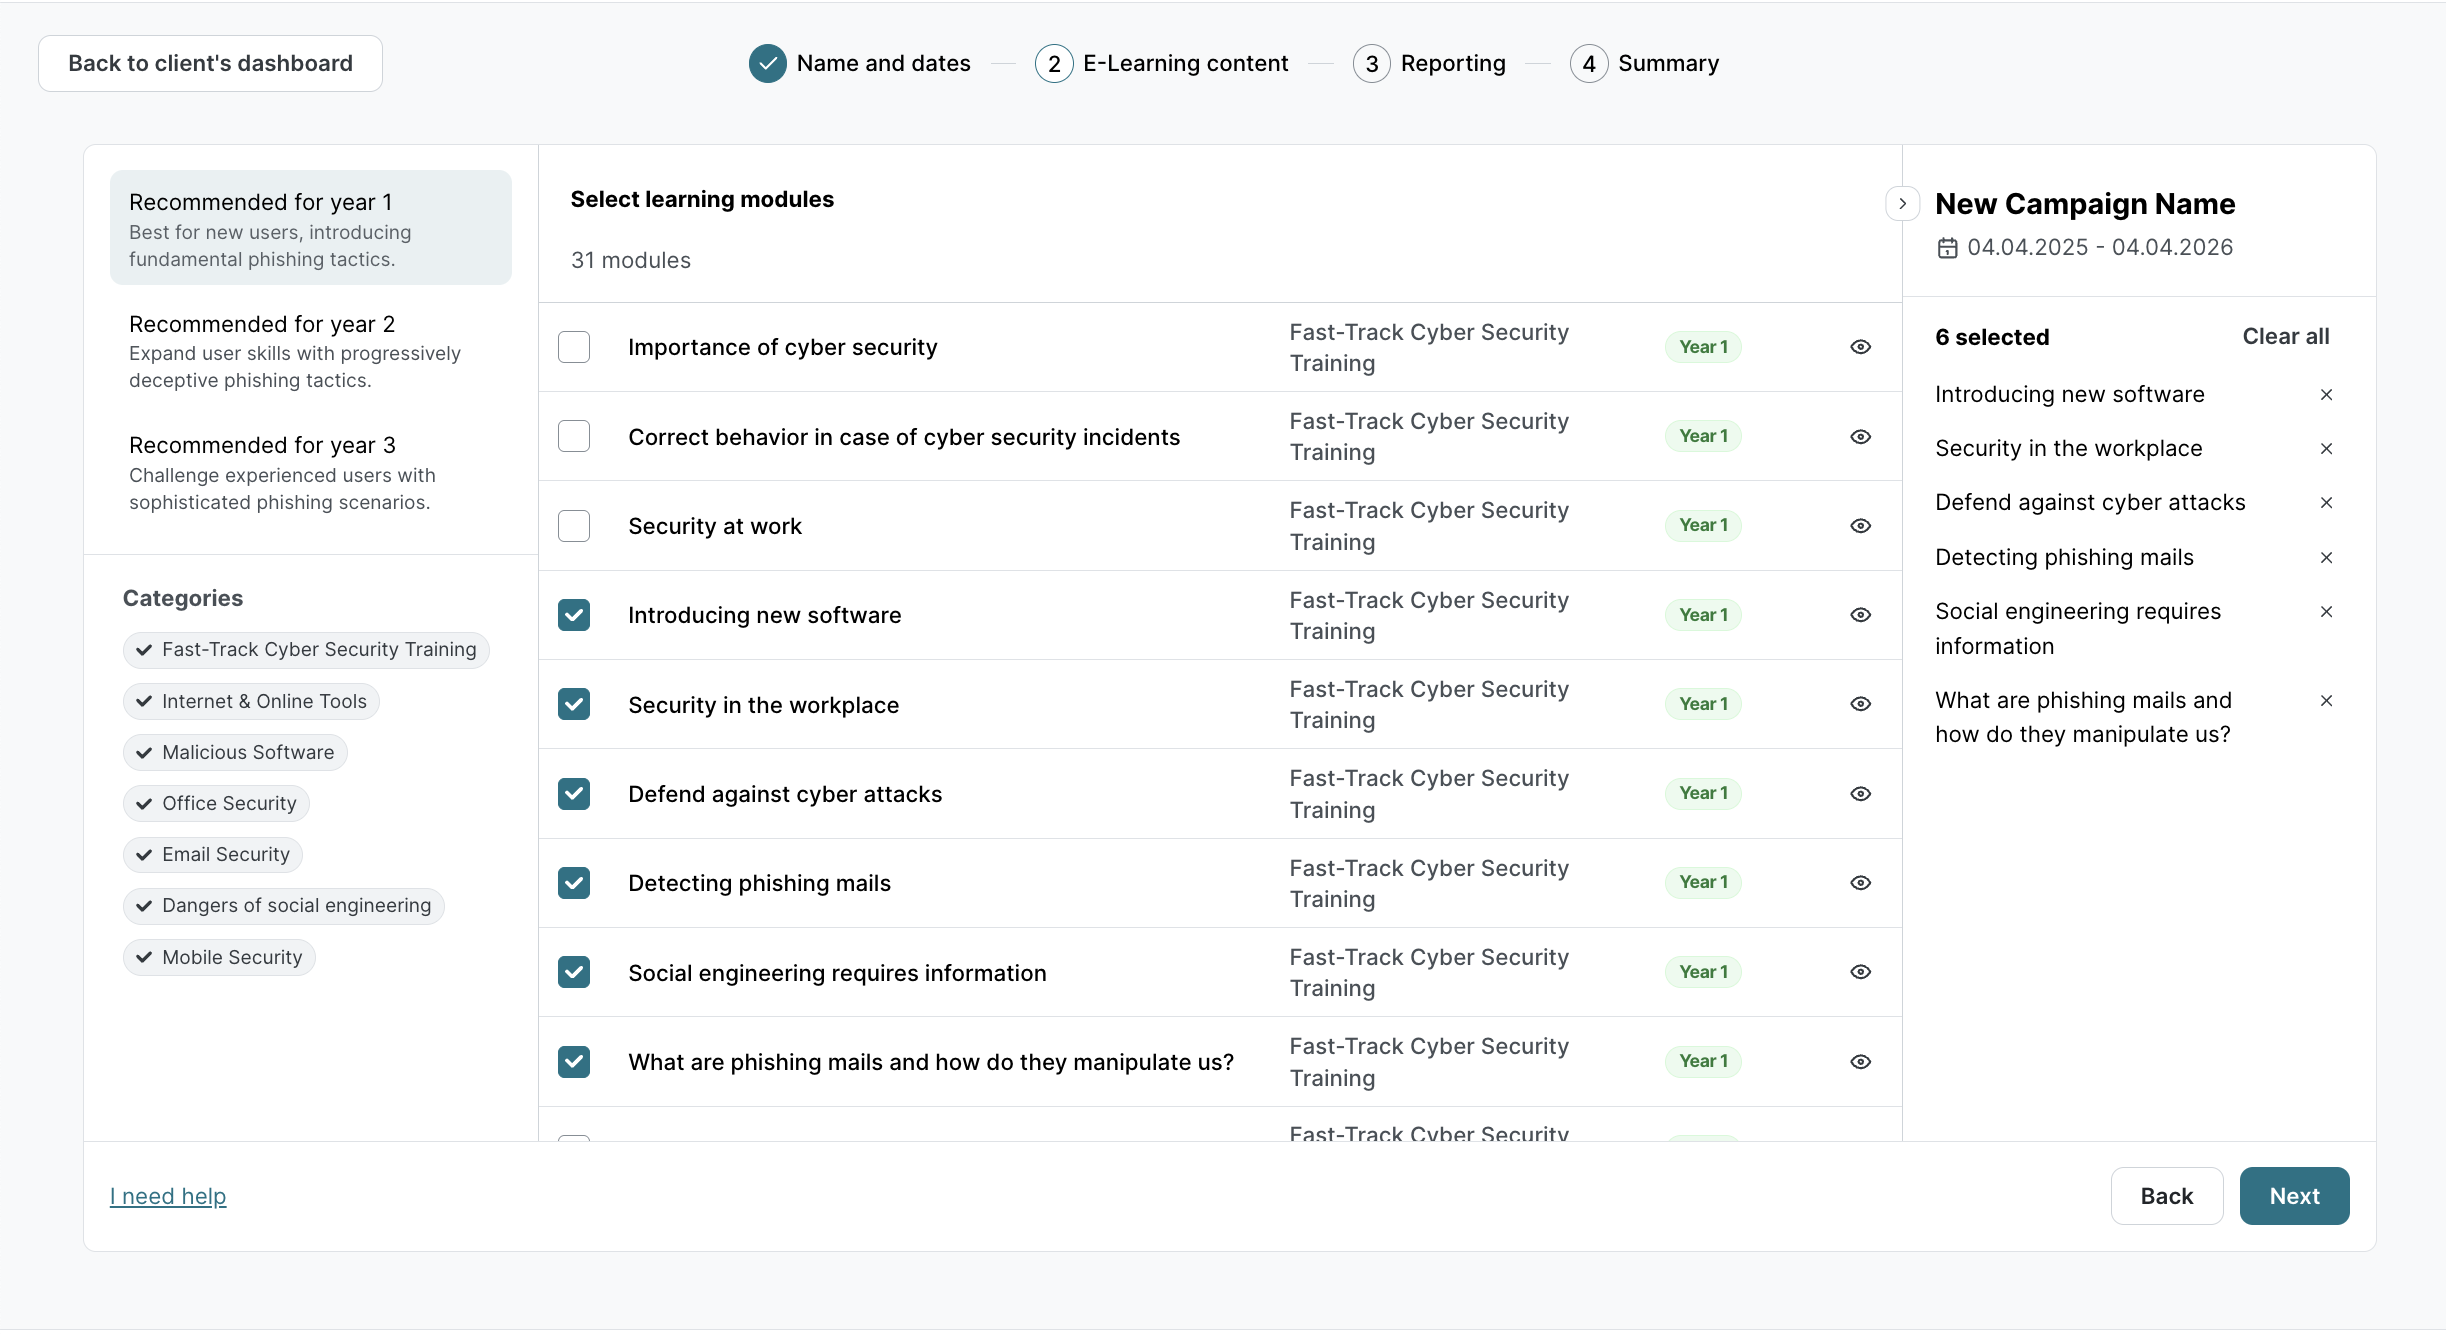Go back to client's dashboard
Screen dimensions: 2446x1334
point(210,64)
